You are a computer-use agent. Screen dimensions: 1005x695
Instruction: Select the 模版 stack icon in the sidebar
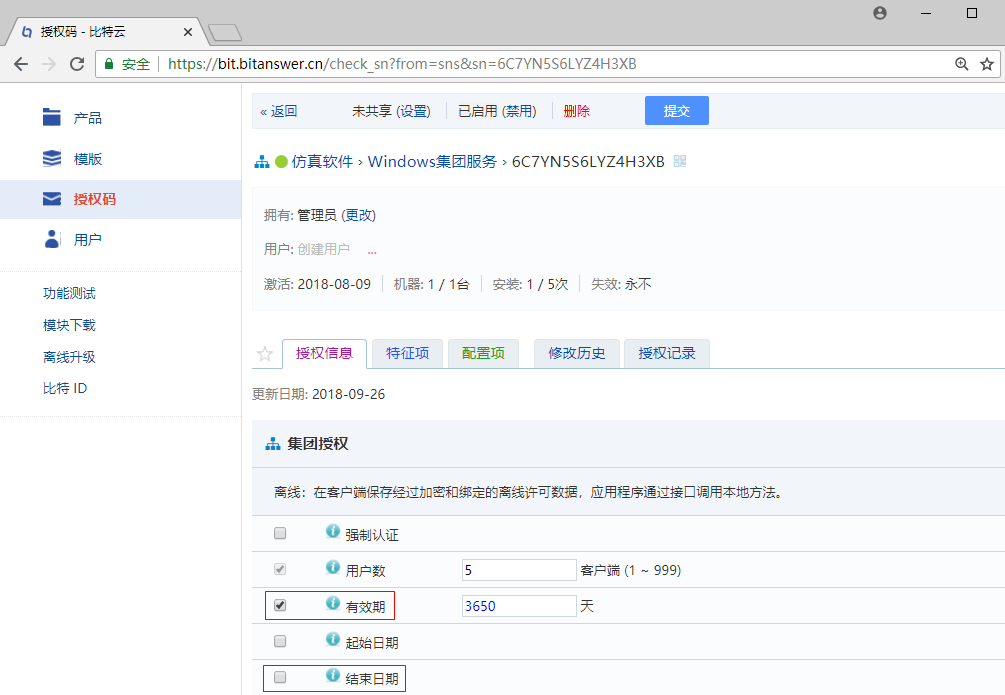[x=51, y=157]
